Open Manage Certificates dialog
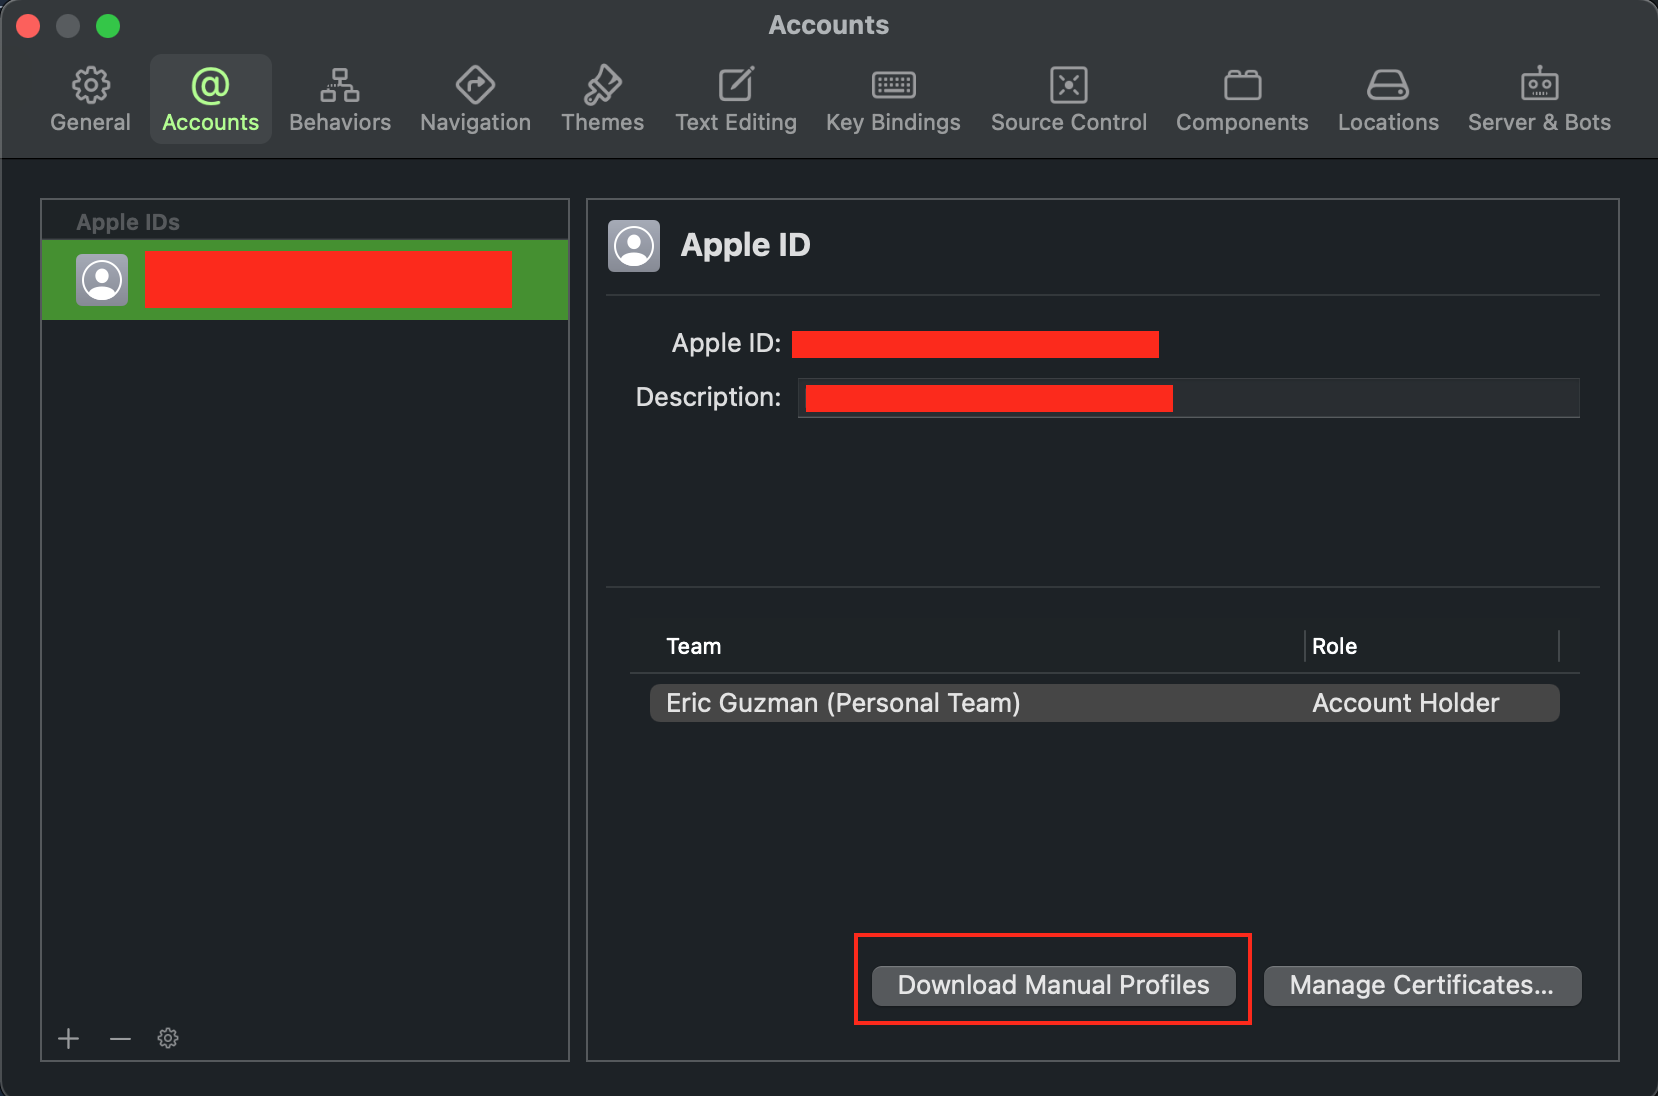This screenshot has height=1096, width=1658. 1422,985
